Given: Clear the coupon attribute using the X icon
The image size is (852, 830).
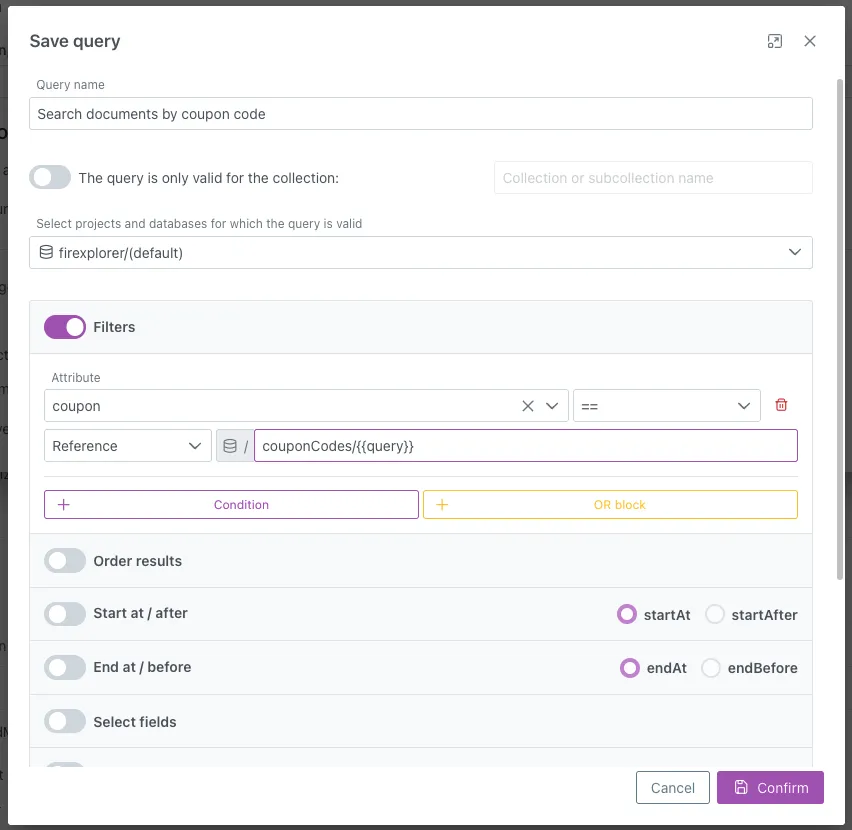Looking at the screenshot, I should (527, 405).
